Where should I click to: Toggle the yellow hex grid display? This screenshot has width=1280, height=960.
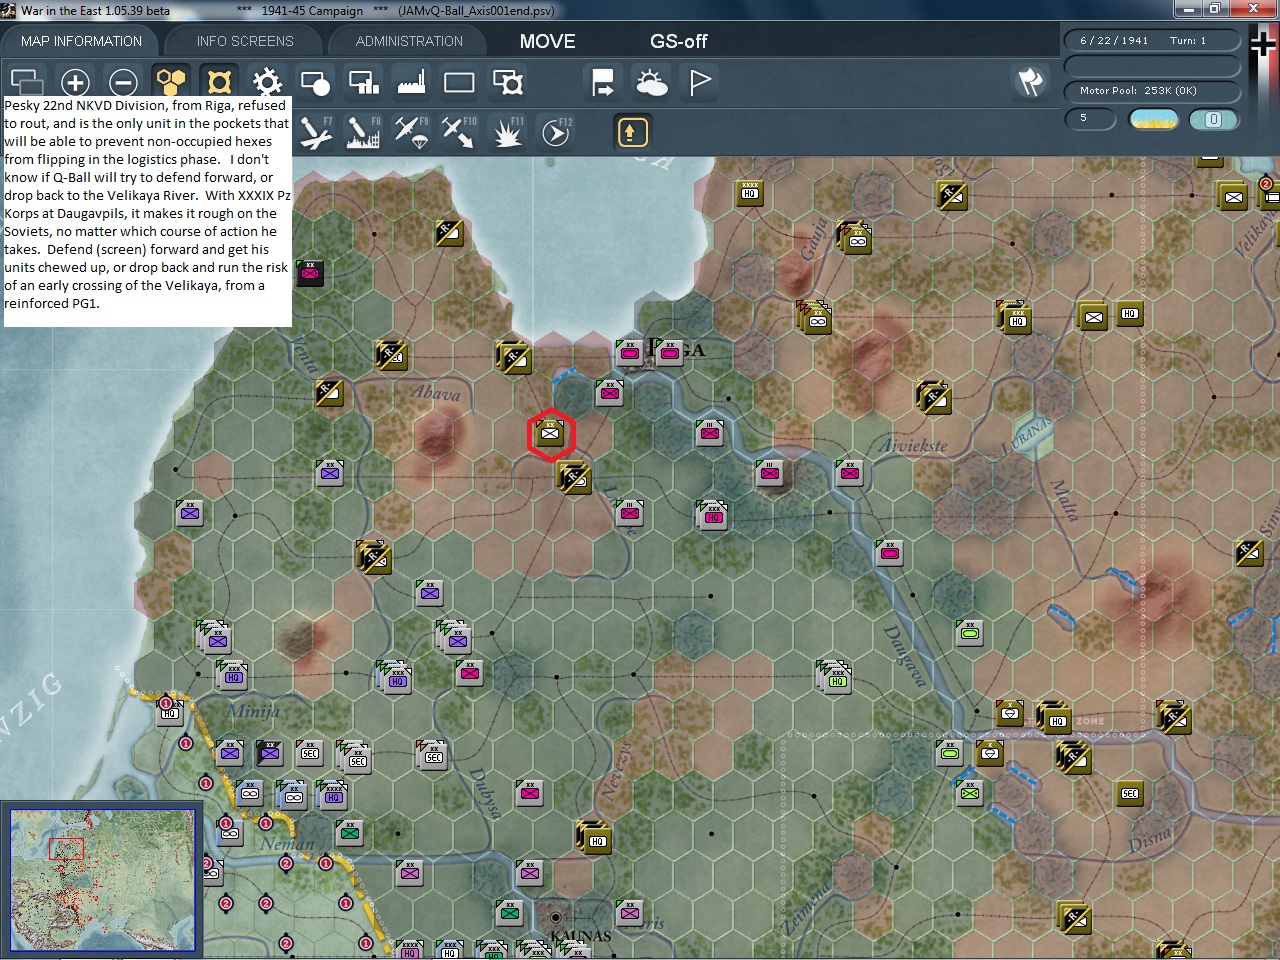tap(171, 82)
